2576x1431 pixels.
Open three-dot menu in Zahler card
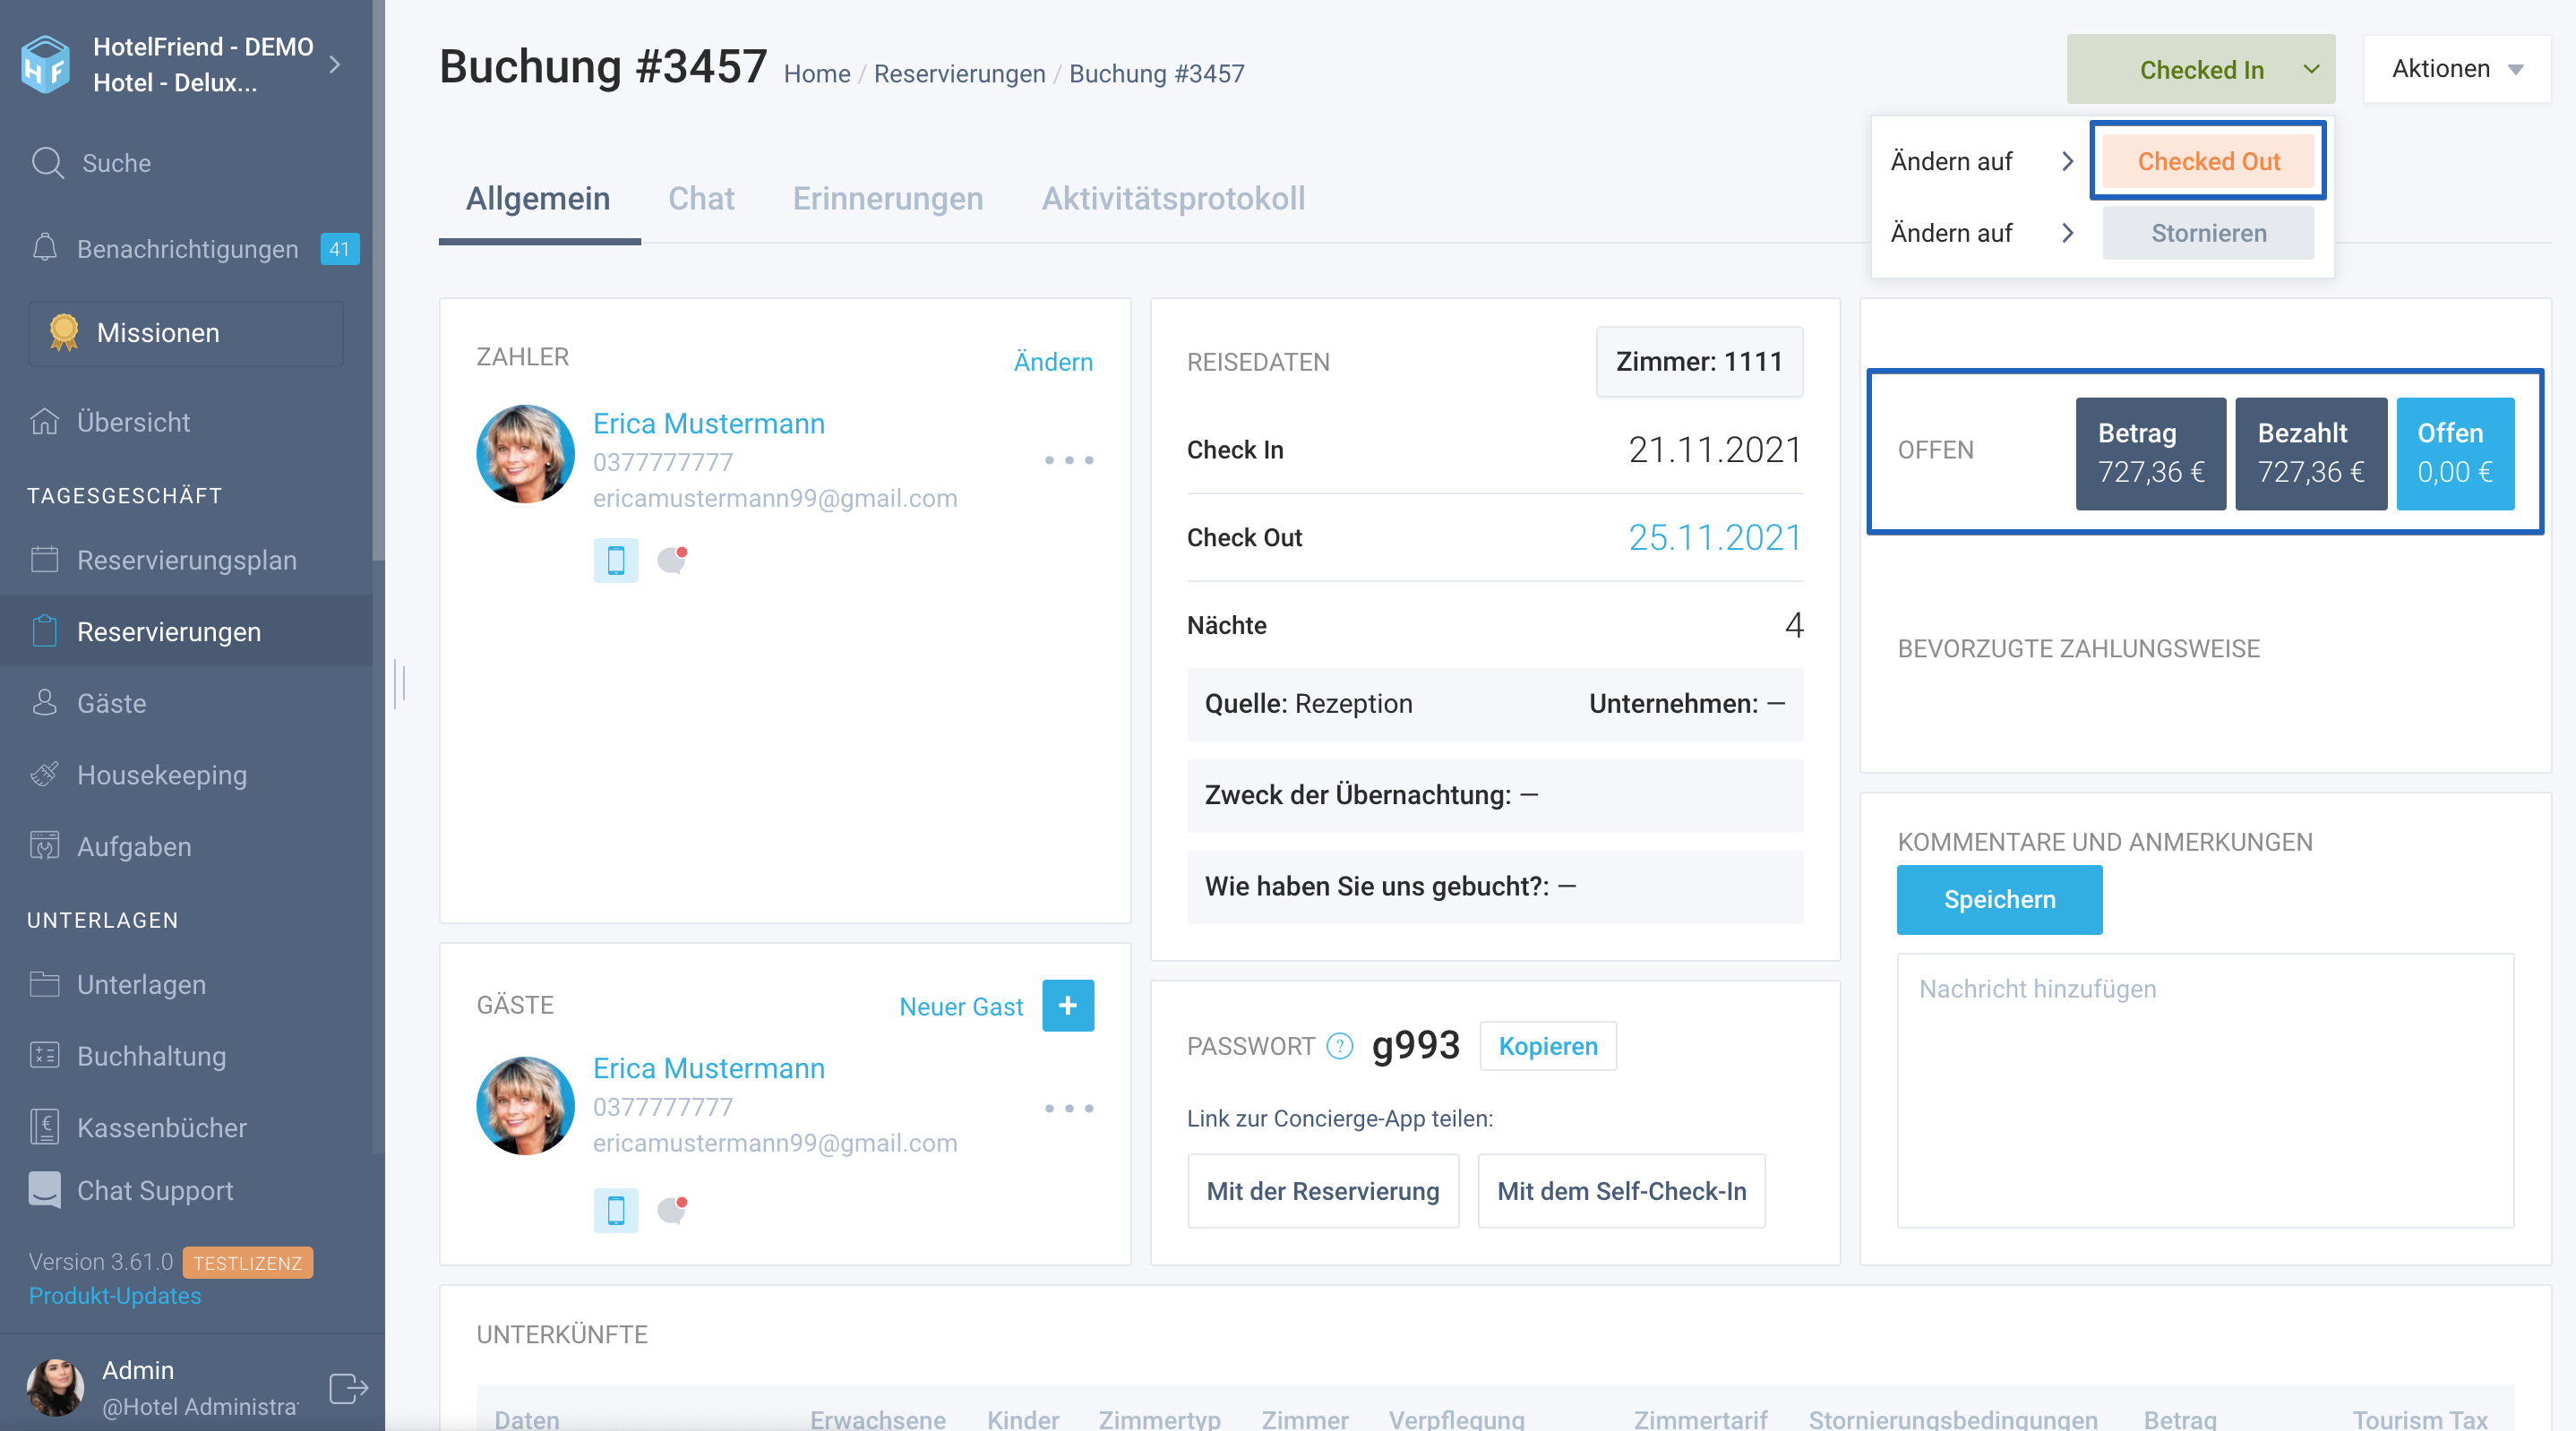tap(1069, 460)
